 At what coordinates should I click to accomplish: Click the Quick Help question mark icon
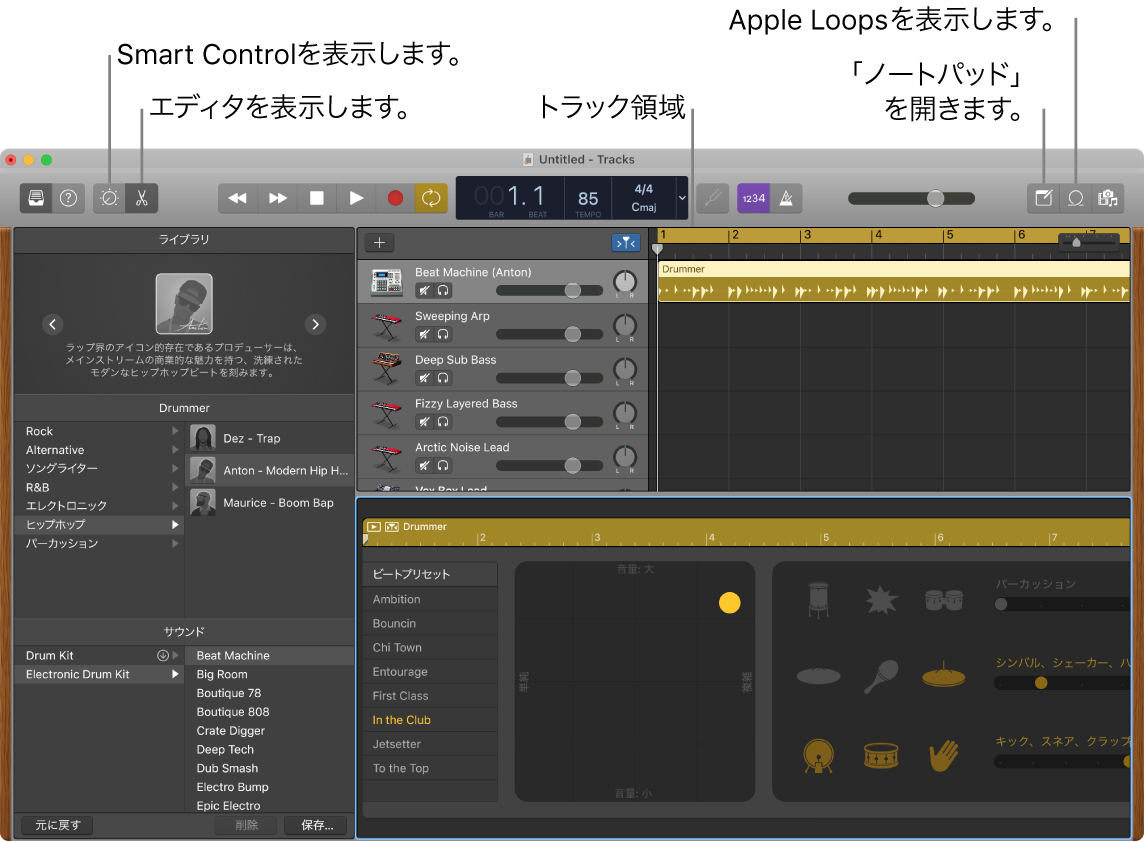(67, 198)
